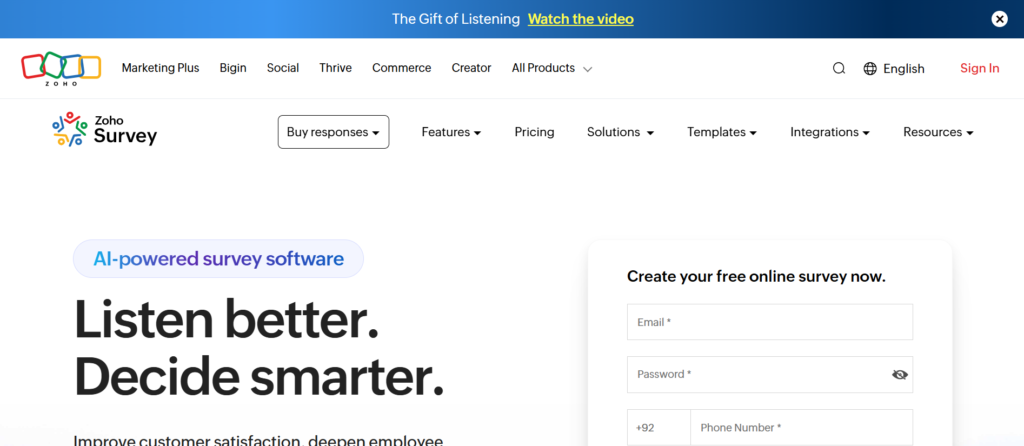Viewport: 1024px width, 446px height.
Task: Open the Zoho Survey logo home link
Action: [x=105, y=130]
